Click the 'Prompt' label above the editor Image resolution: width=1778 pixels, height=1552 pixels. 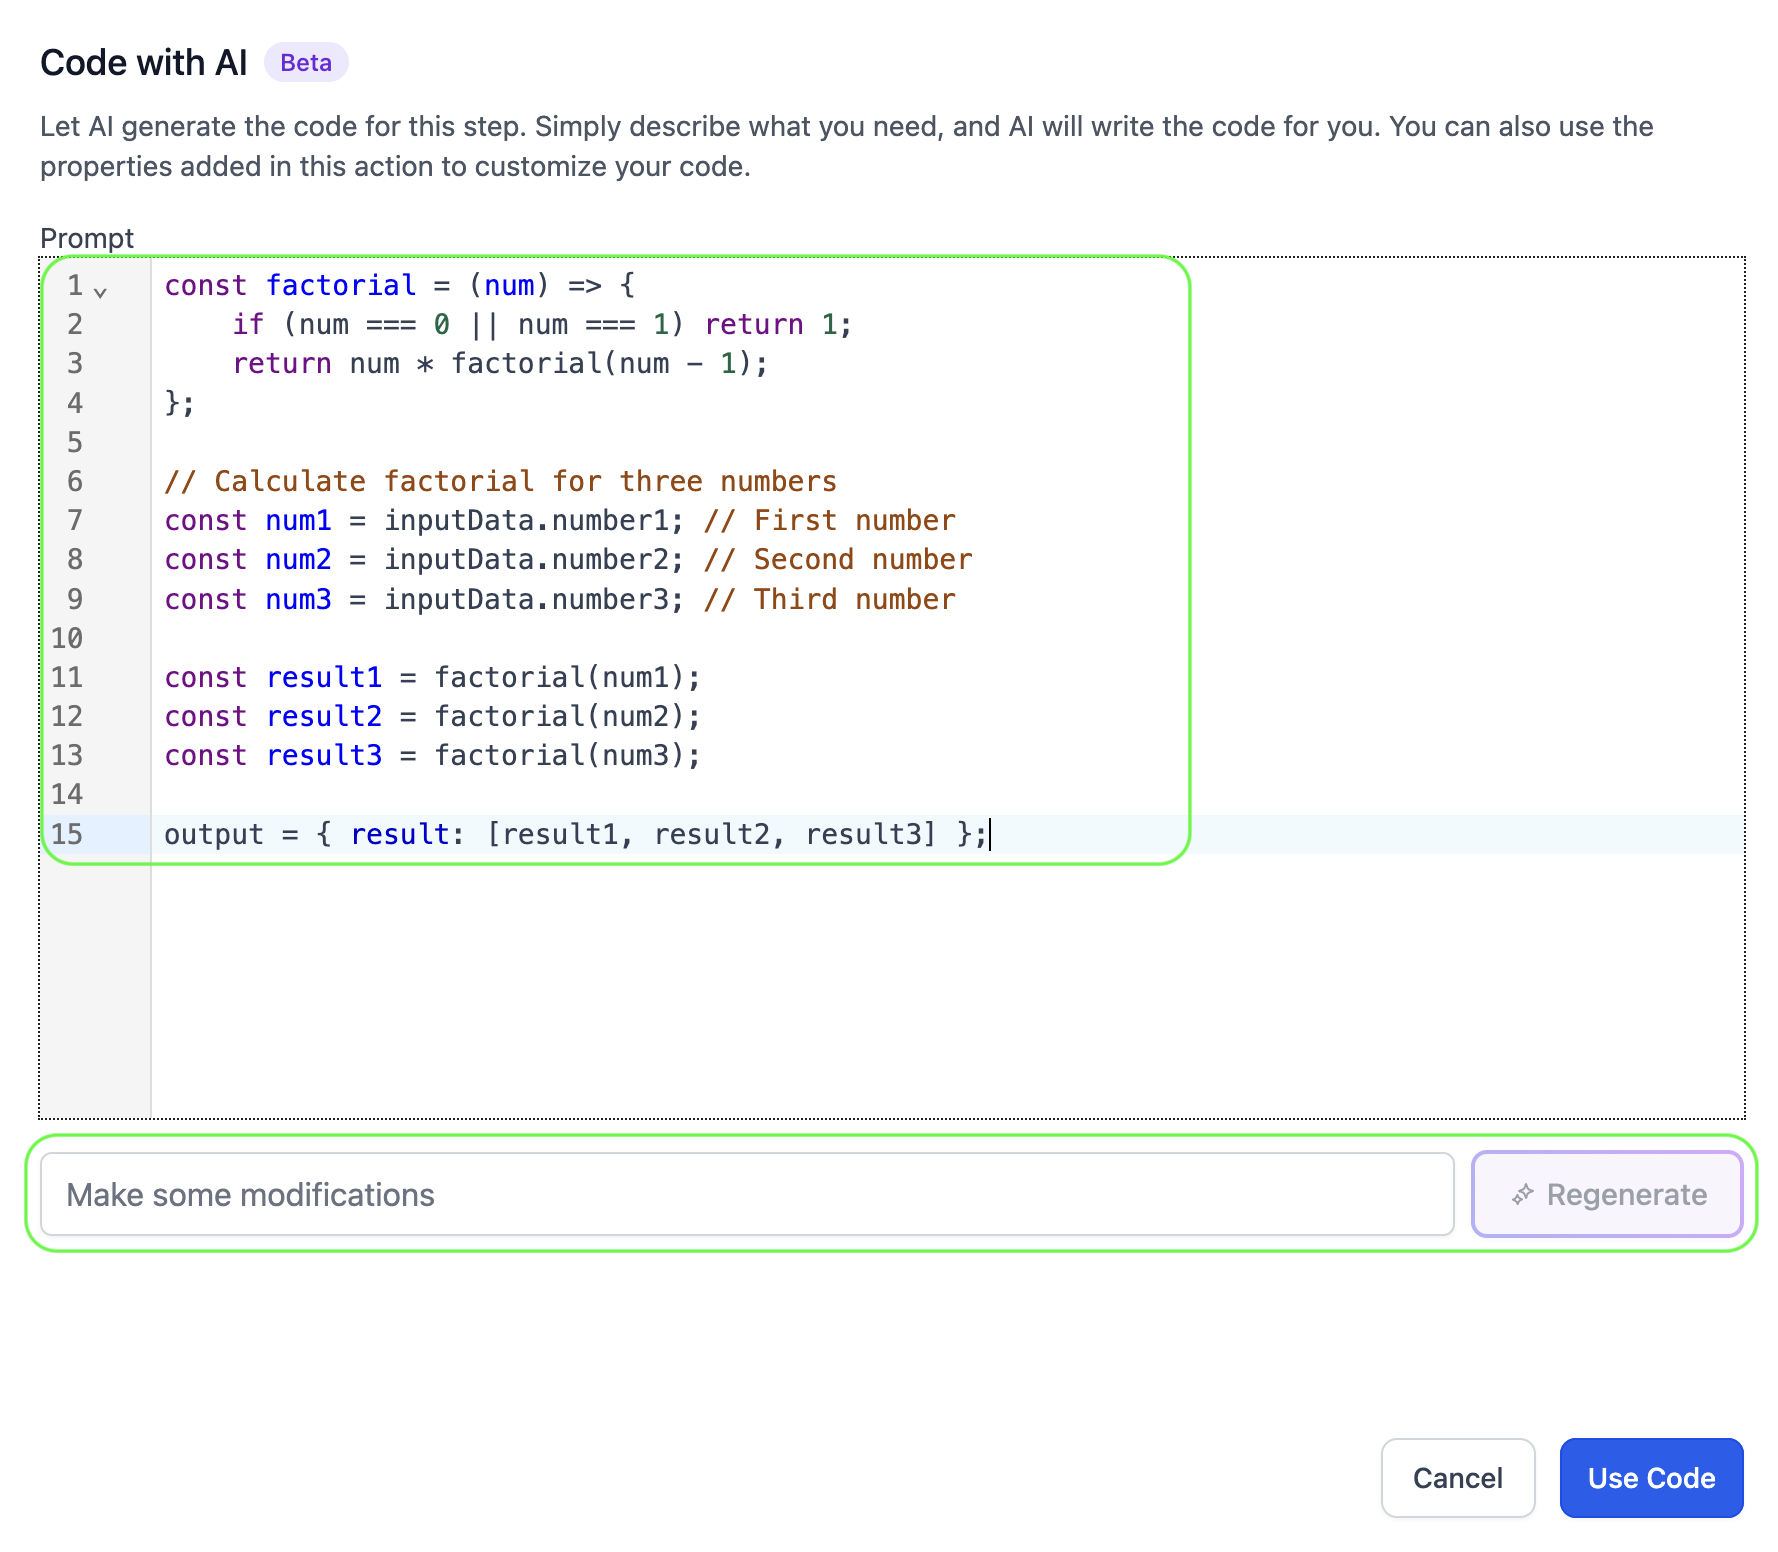[87, 238]
